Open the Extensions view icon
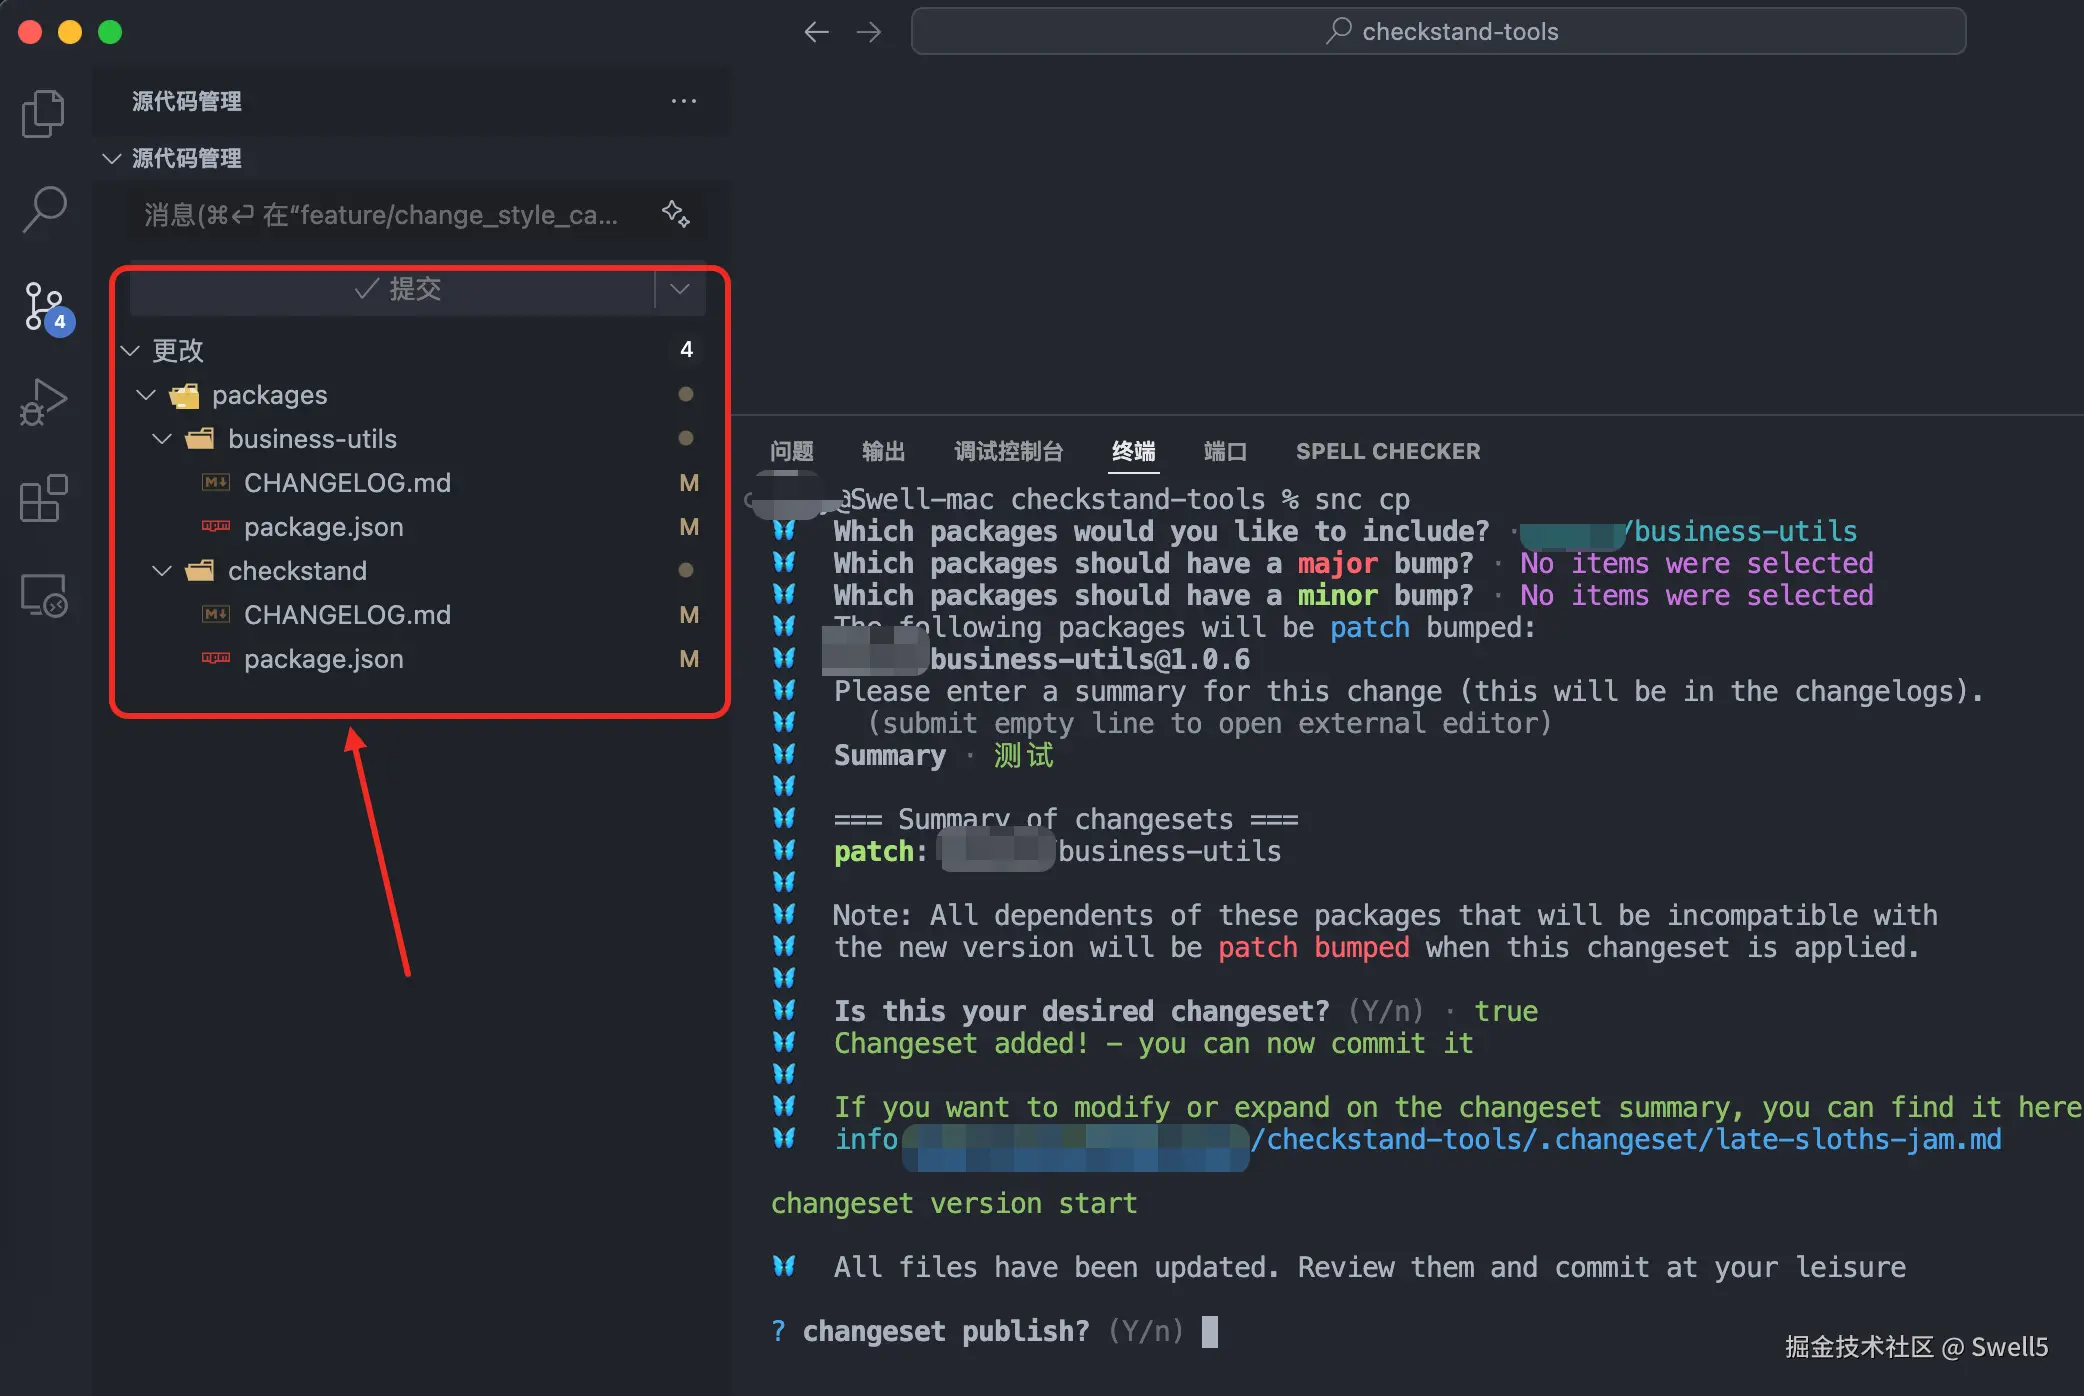The width and height of the screenshot is (2084, 1396). (x=43, y=498)
